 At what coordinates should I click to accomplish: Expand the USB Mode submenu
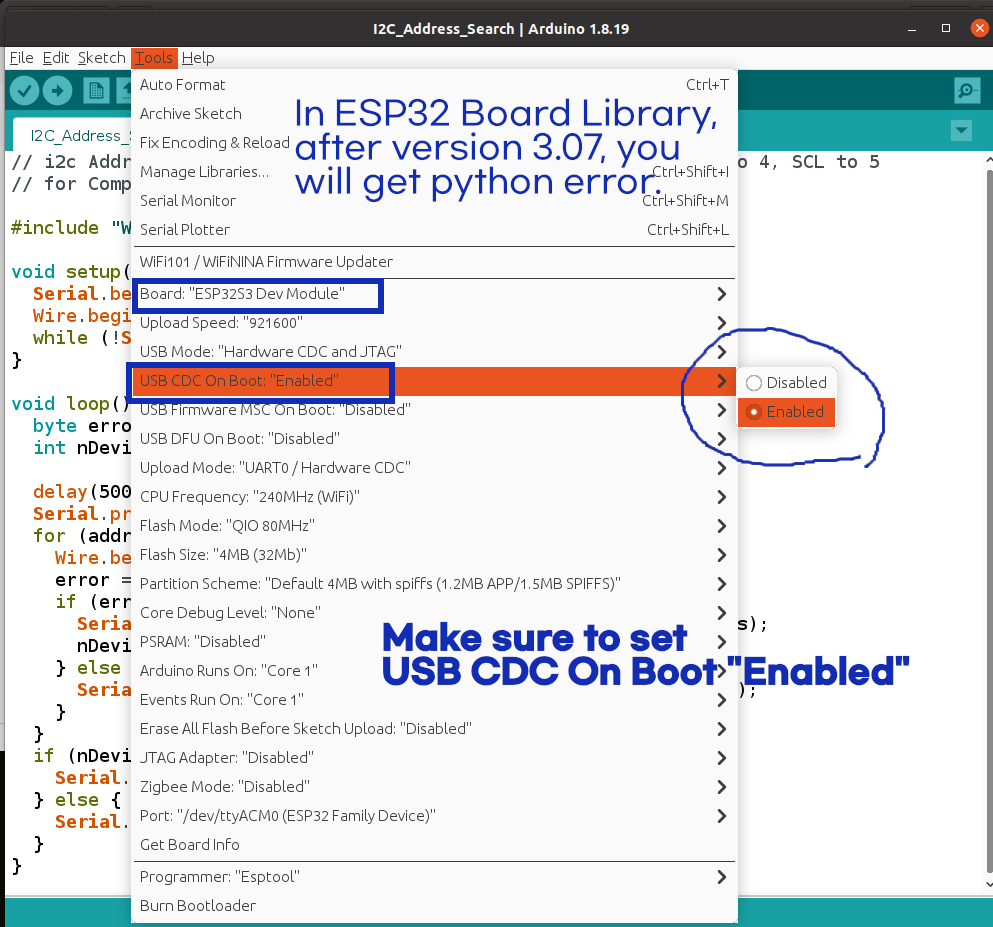coord(434,352)
